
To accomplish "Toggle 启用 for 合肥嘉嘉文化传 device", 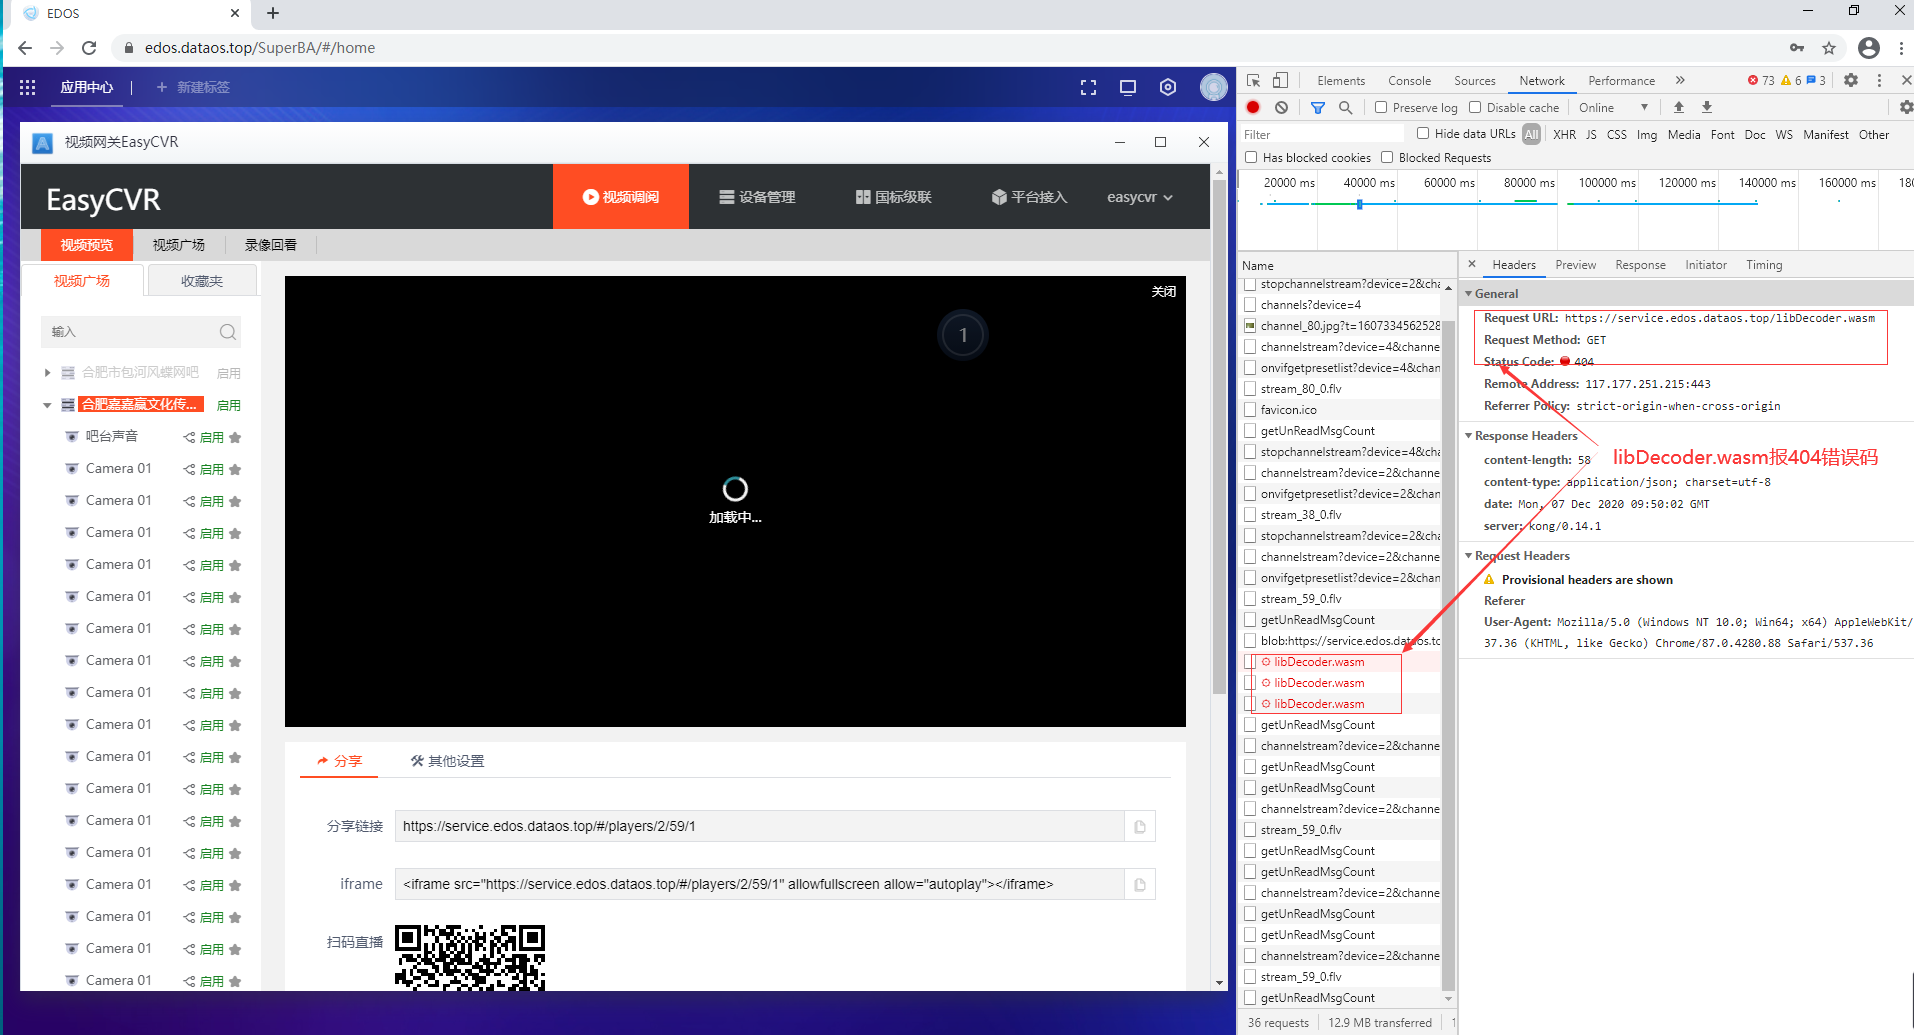I will (x=229, y=405).
